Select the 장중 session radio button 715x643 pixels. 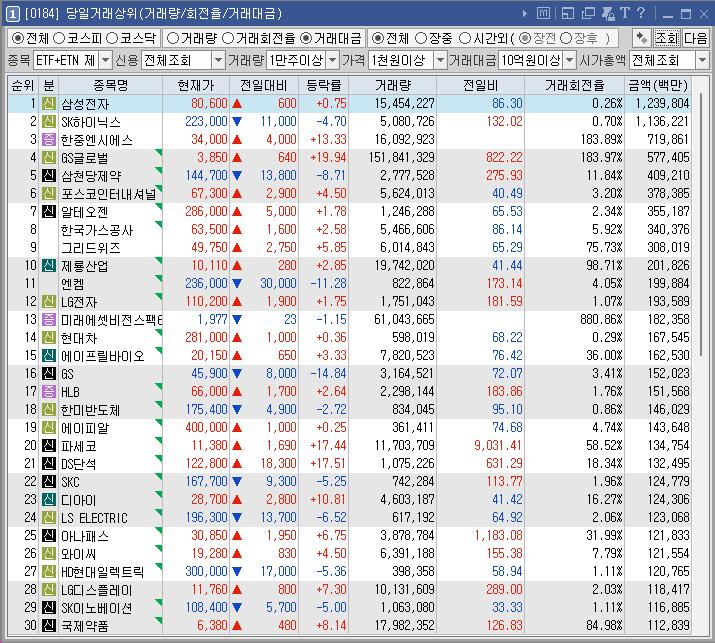421,38
